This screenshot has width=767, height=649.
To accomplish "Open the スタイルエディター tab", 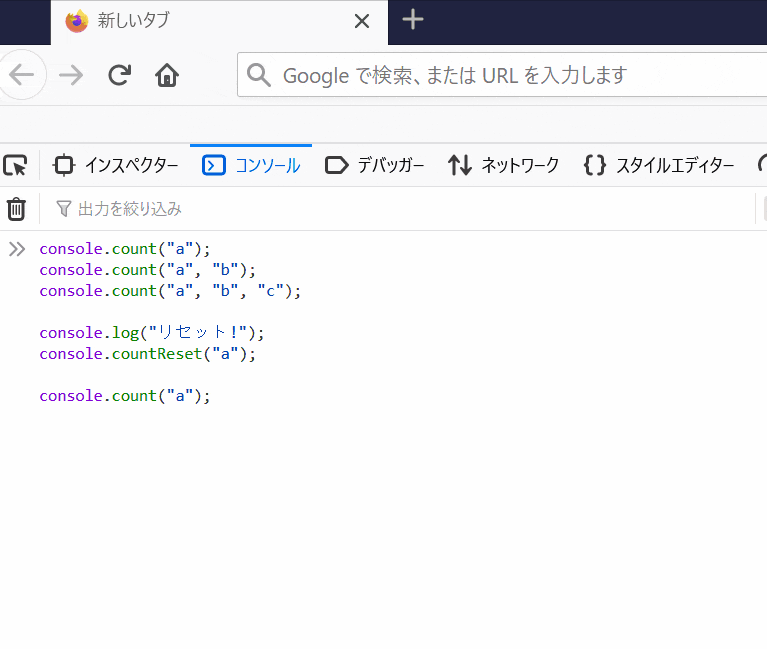I will click(659, 165).
